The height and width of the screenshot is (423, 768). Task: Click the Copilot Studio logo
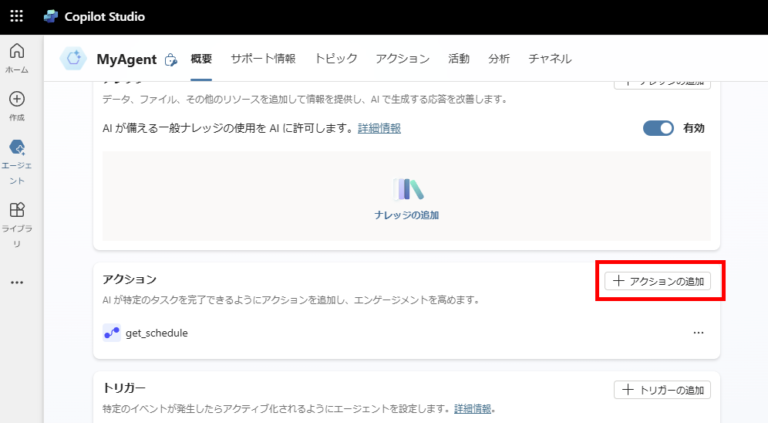pos(51,17)
